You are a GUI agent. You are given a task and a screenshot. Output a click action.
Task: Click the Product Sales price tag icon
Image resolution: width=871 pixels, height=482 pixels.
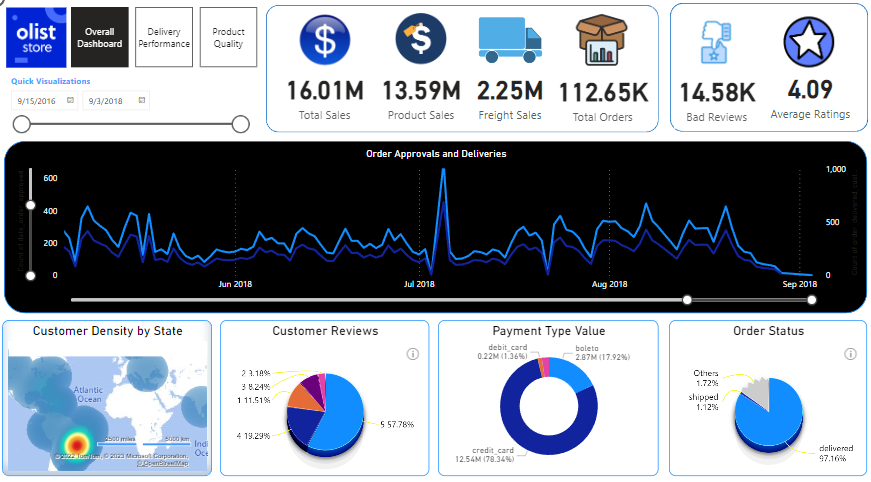point(420,41)
